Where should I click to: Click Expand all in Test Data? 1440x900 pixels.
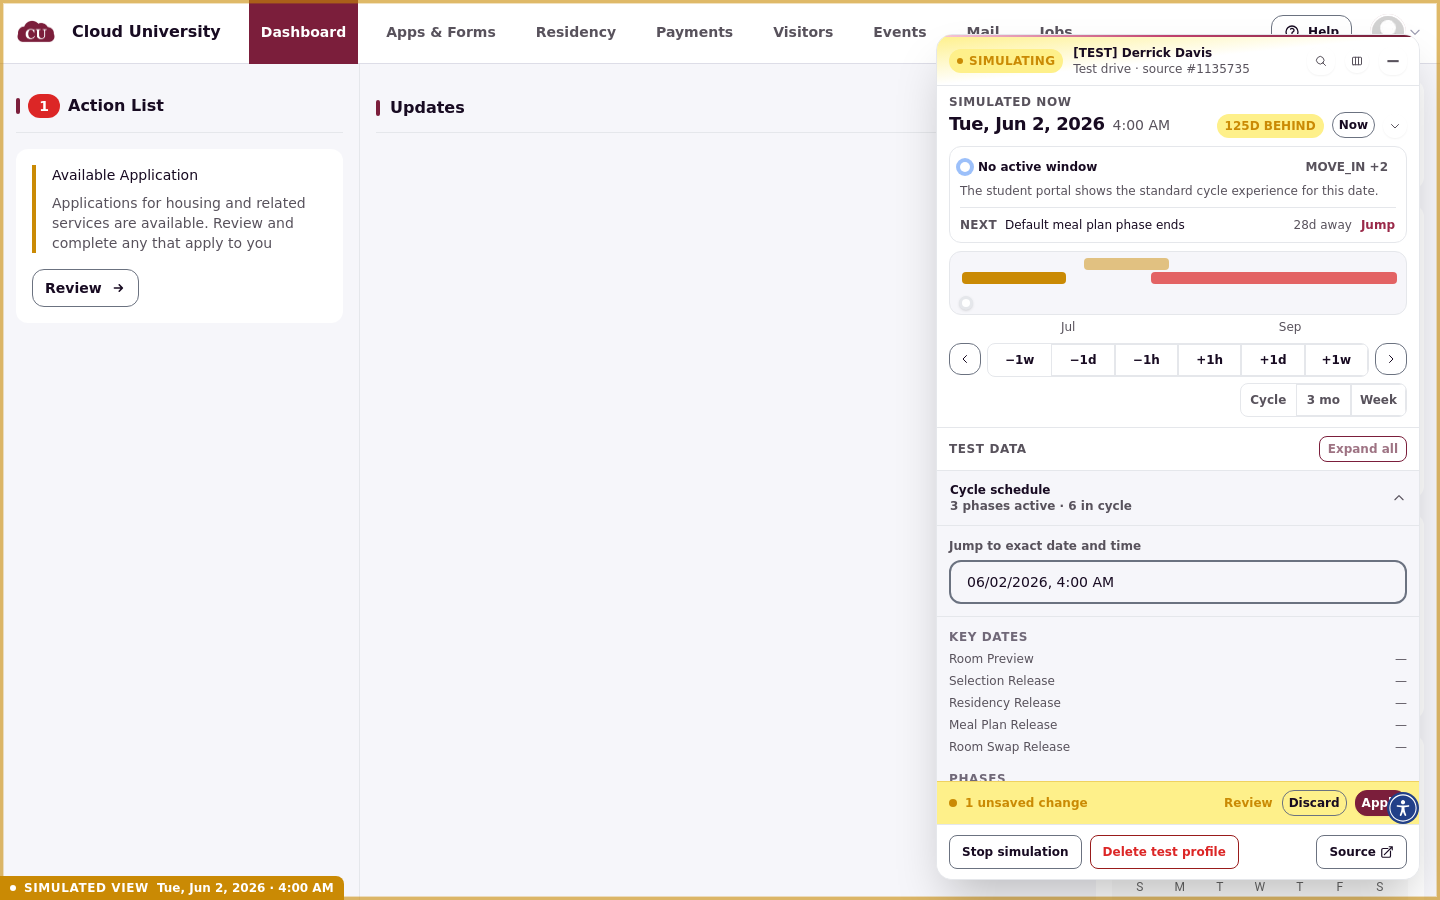tap(1363, 449)
